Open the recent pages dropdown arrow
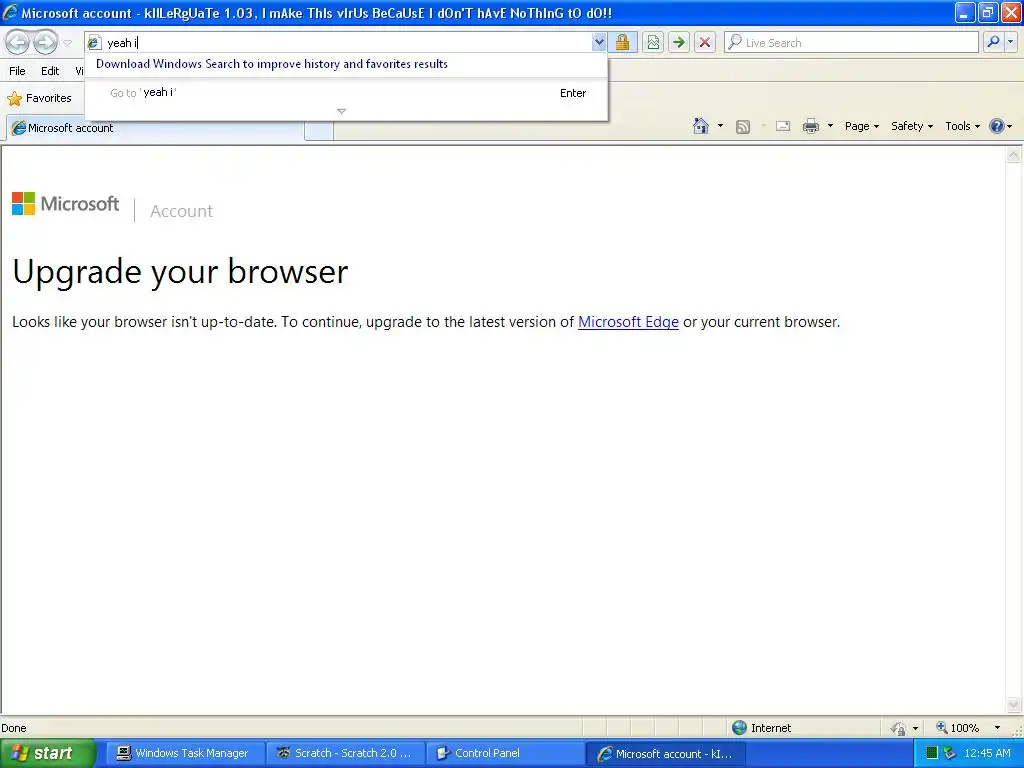 [x=67, y=43]
